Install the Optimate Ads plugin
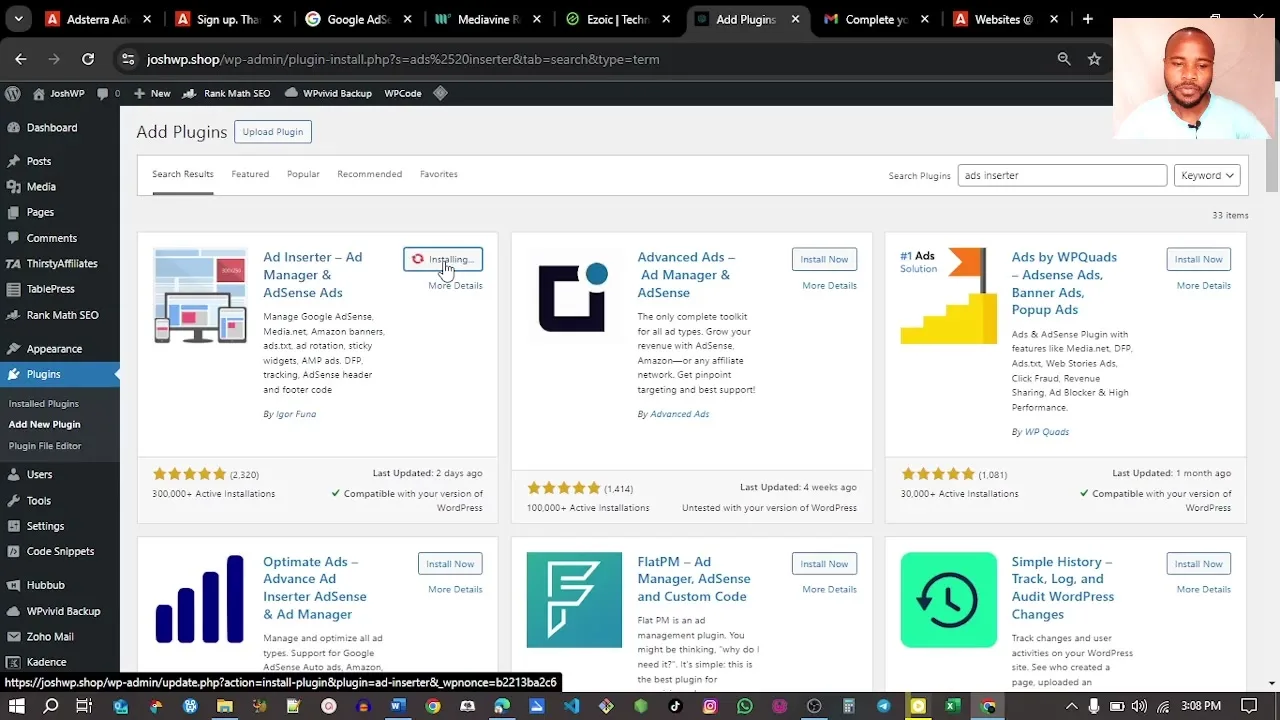1280x720 pixels. (x=450, y=564)
